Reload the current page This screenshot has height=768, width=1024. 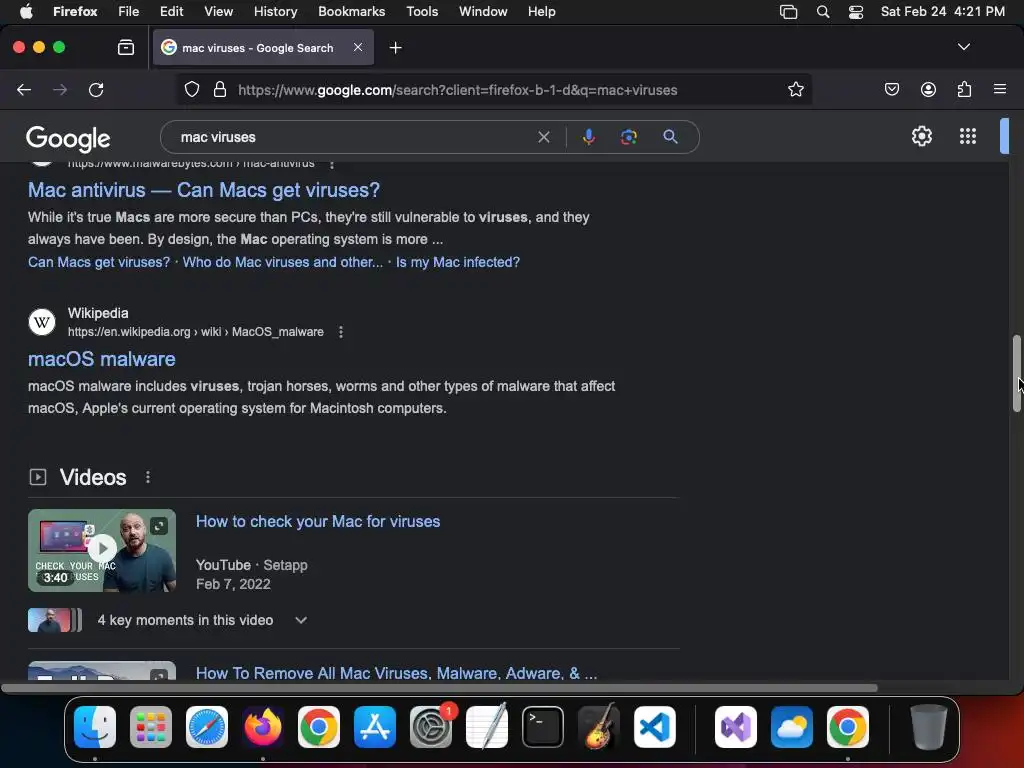96,89
